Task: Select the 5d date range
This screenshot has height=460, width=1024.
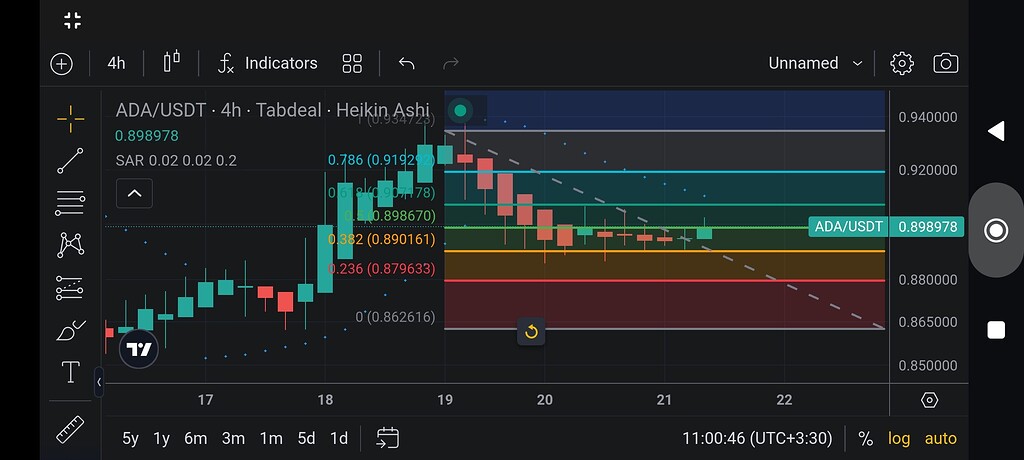Action: (x=306, y=438)
